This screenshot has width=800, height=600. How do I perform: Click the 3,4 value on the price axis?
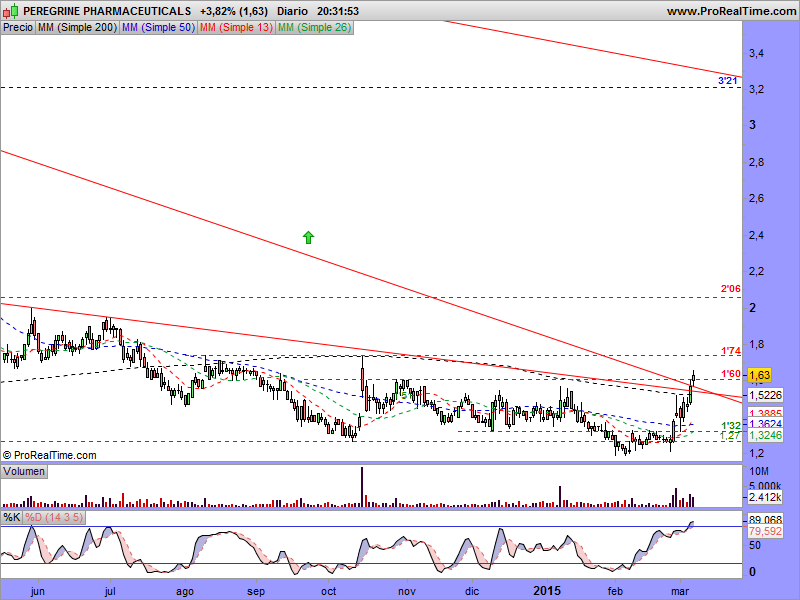click(756, 53)
